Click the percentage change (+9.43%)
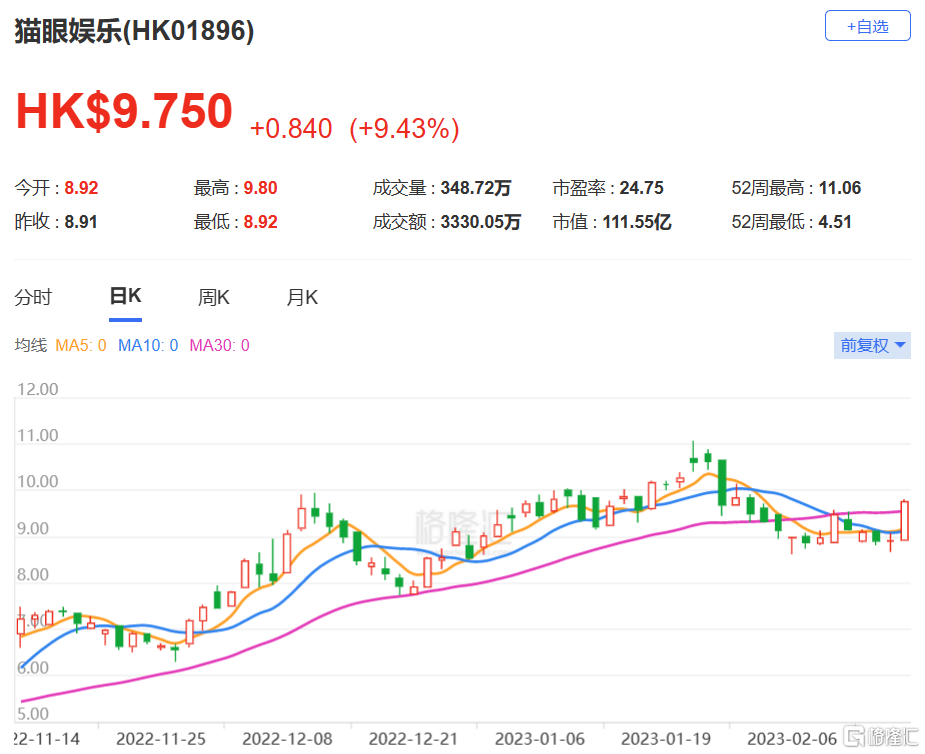This screenshot has height=754, width=925. click(404, 129)
